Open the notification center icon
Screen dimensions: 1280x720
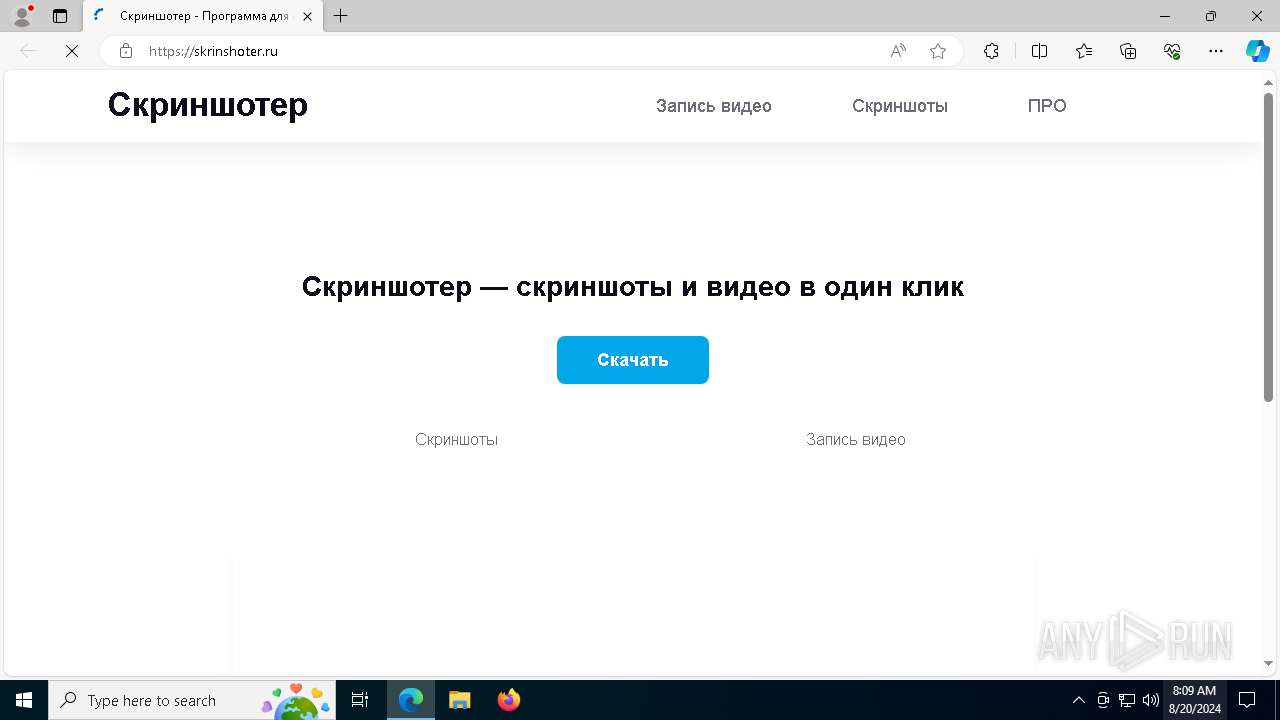coord(1247,700)
